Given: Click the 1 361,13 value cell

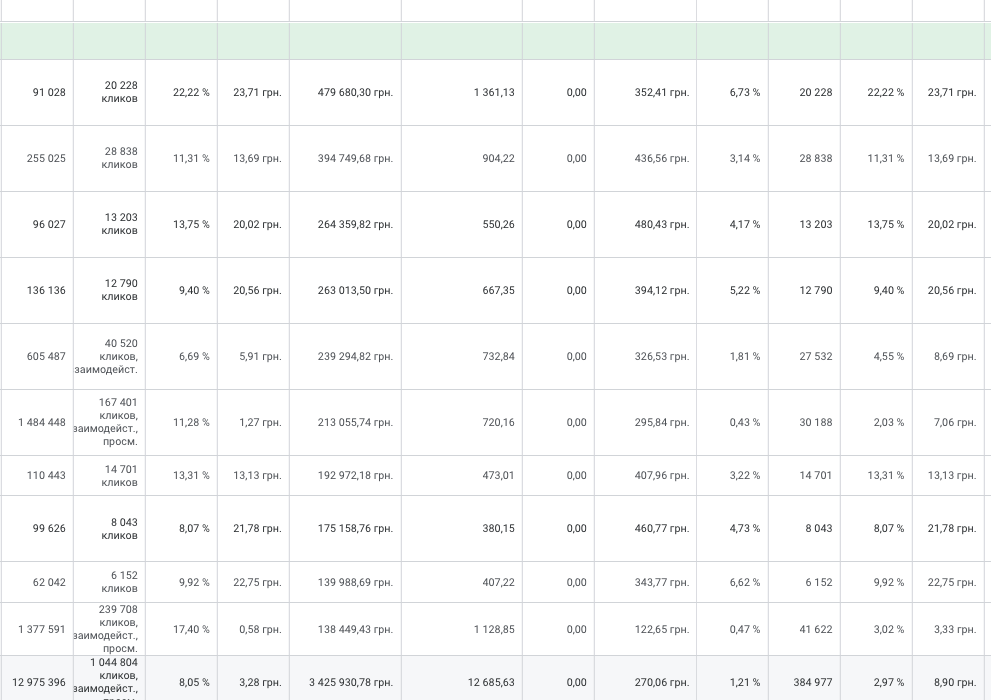Looking at the screenshot, I should click(x=494, y=92).
